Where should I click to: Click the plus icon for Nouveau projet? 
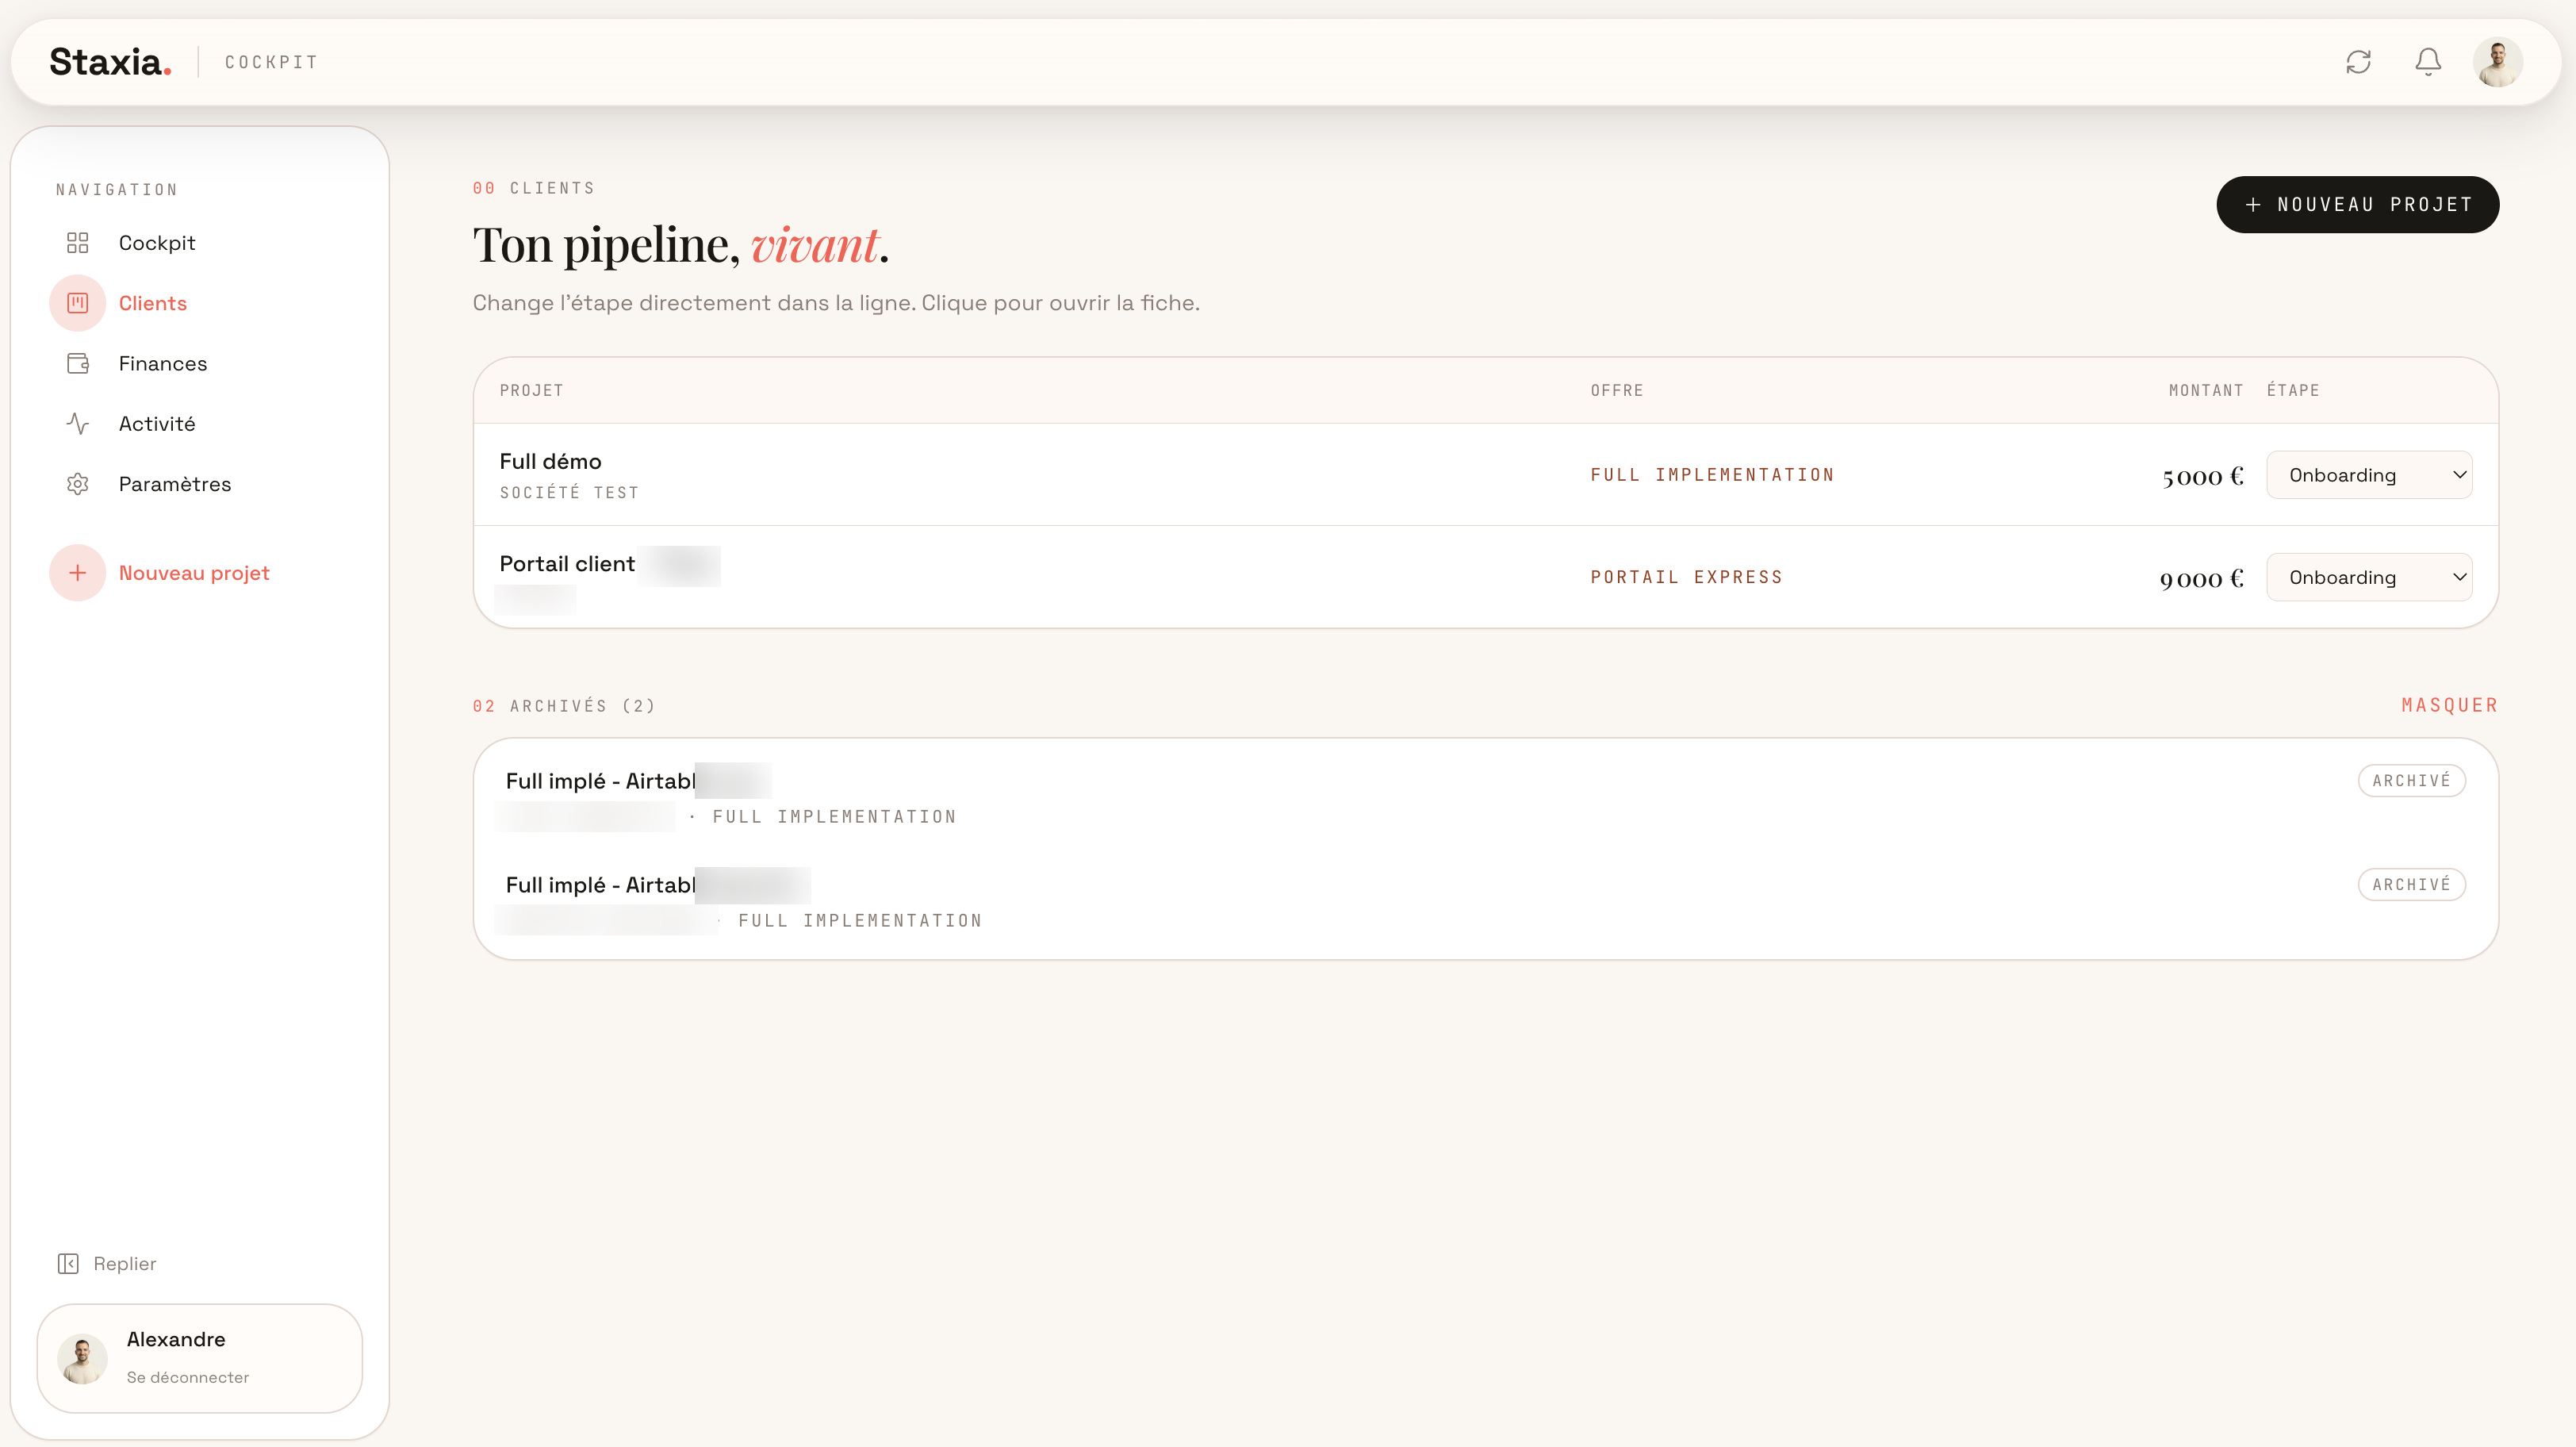[78, 573]
